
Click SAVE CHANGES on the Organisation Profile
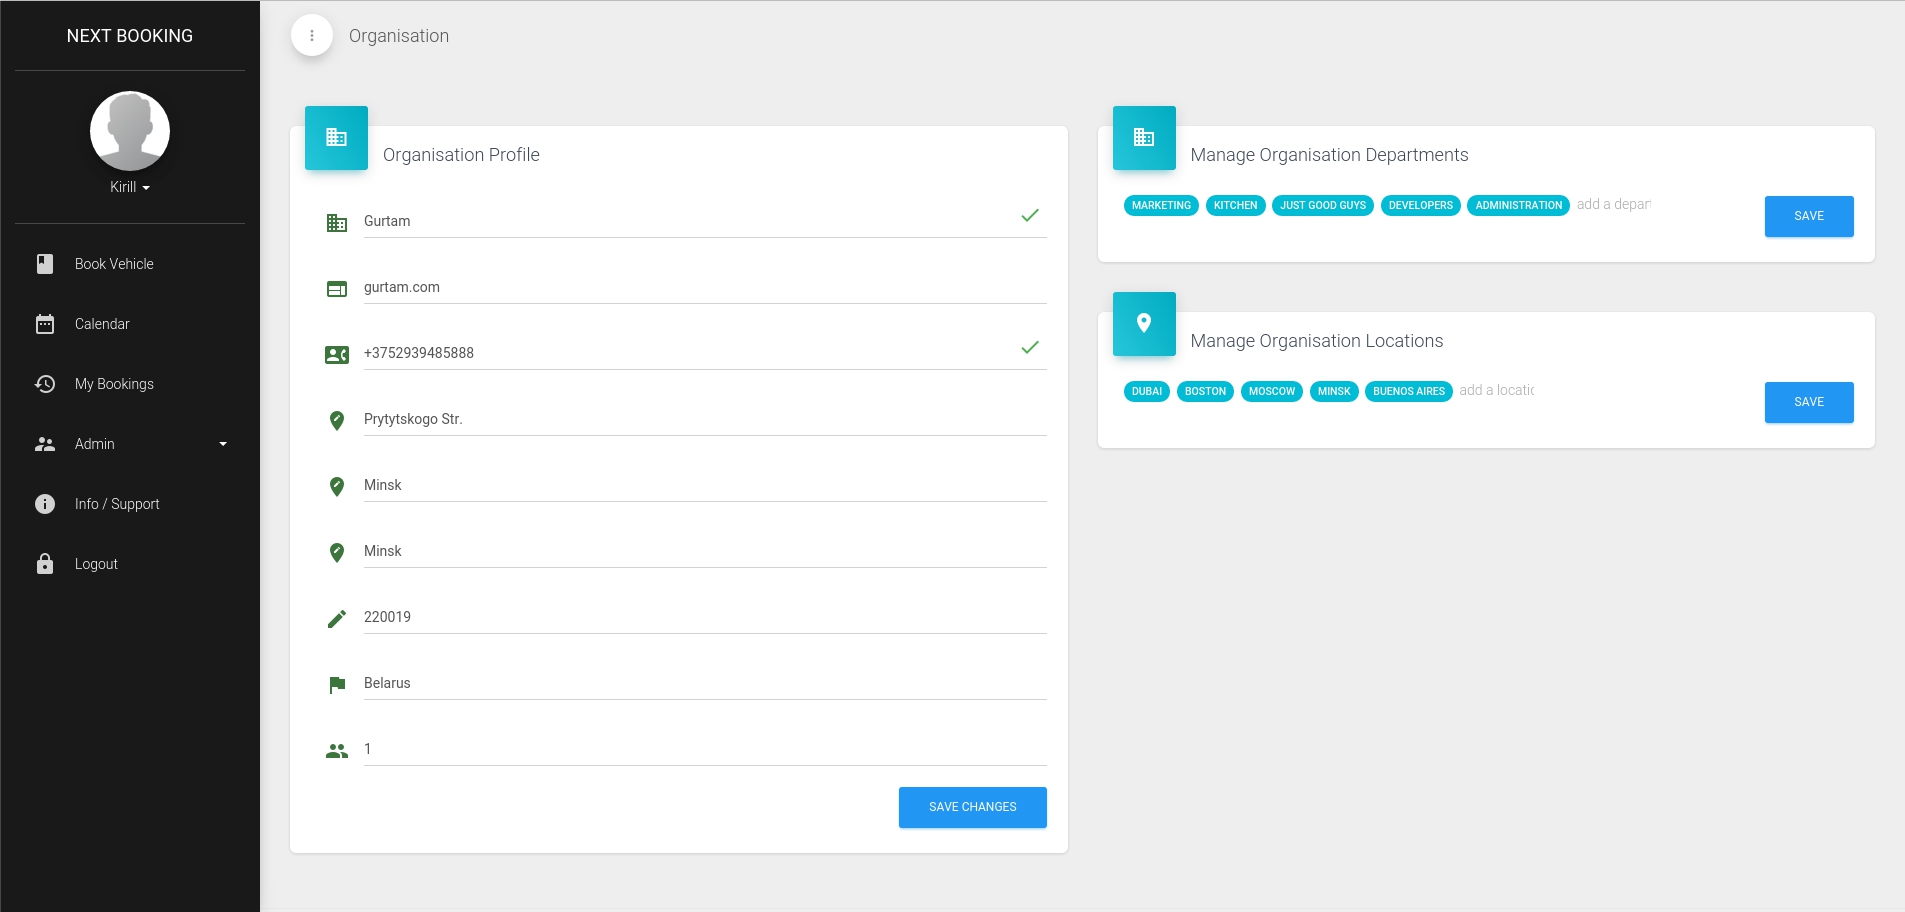[x=971, y=807]
